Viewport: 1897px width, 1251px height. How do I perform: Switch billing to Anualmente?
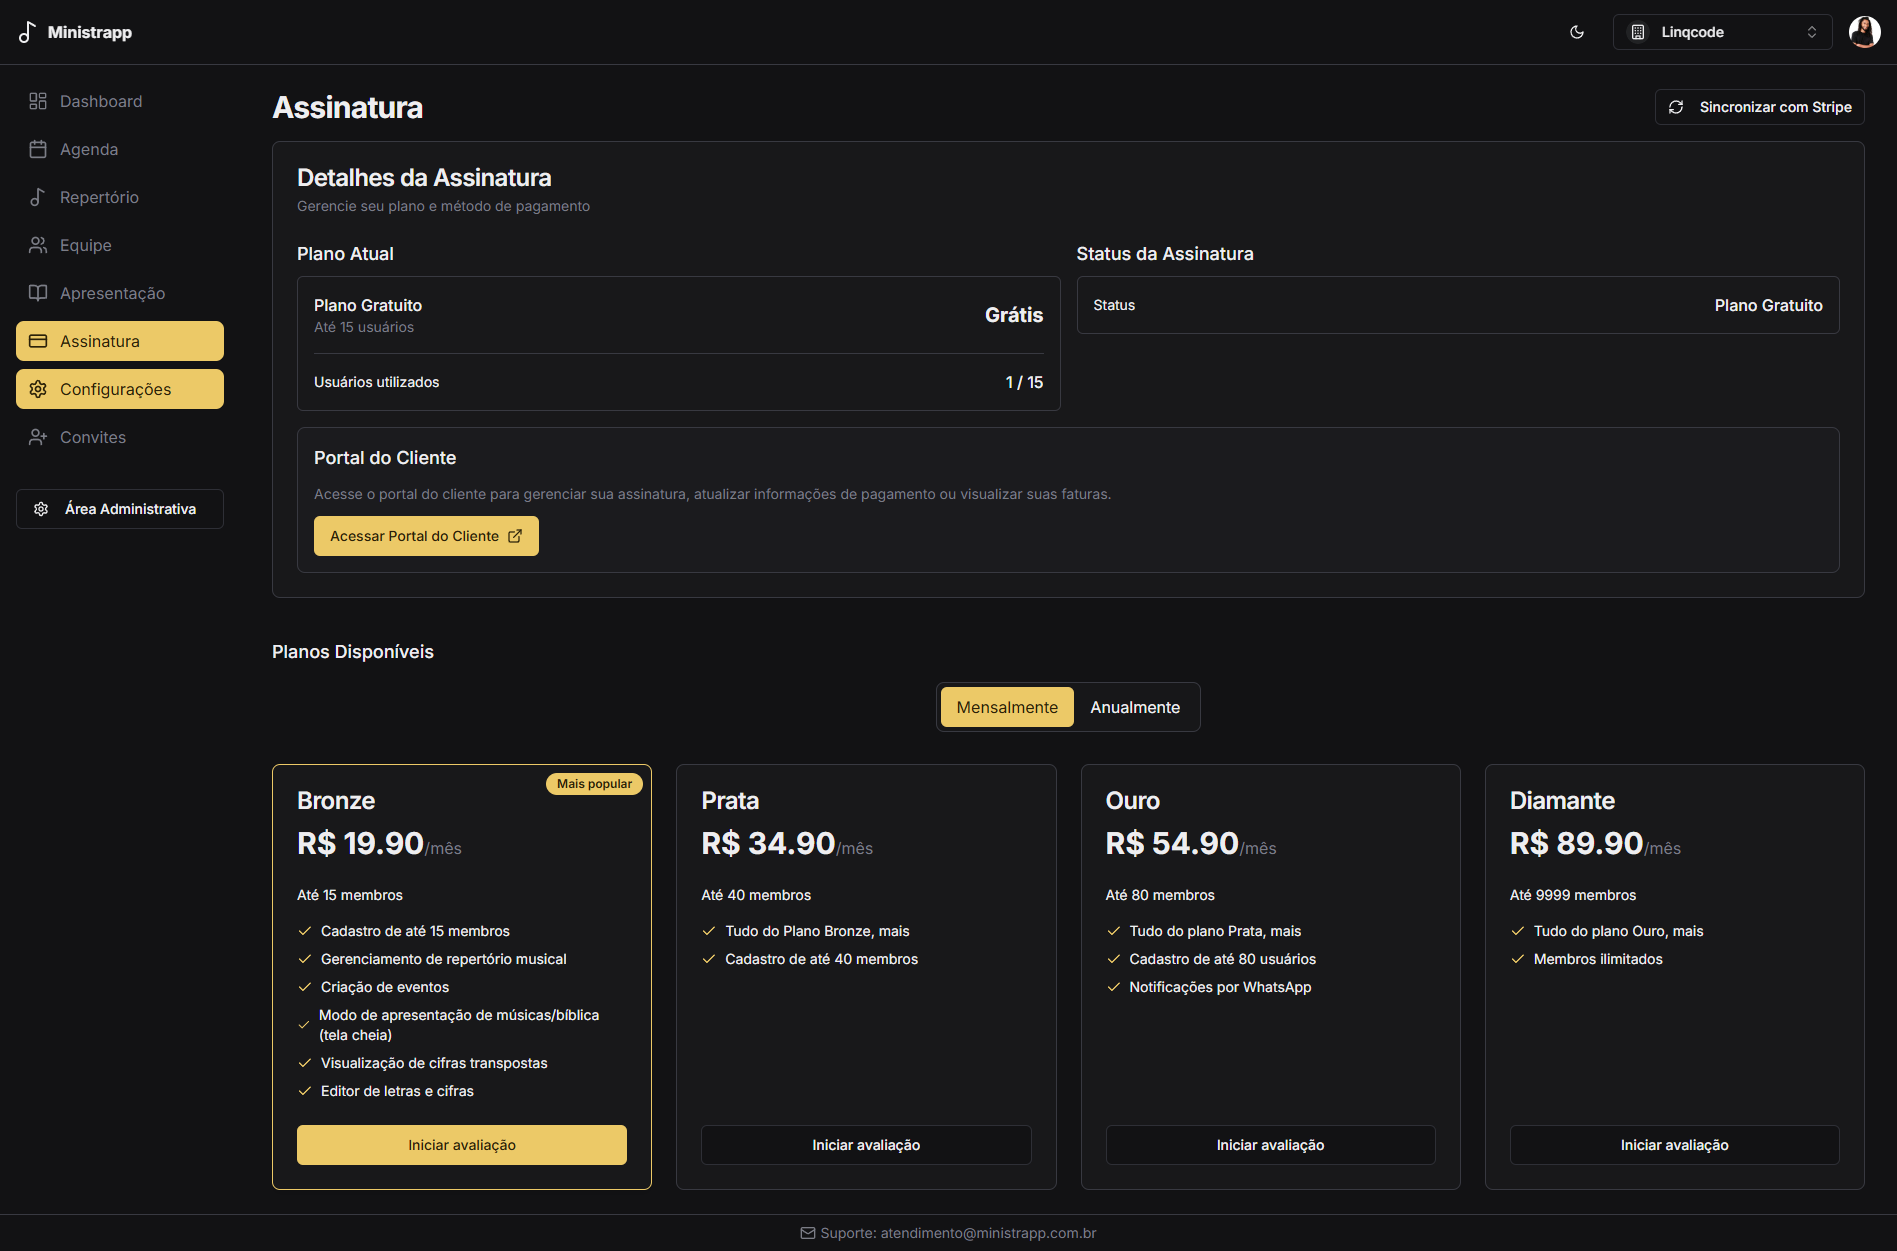(1135, 707)
